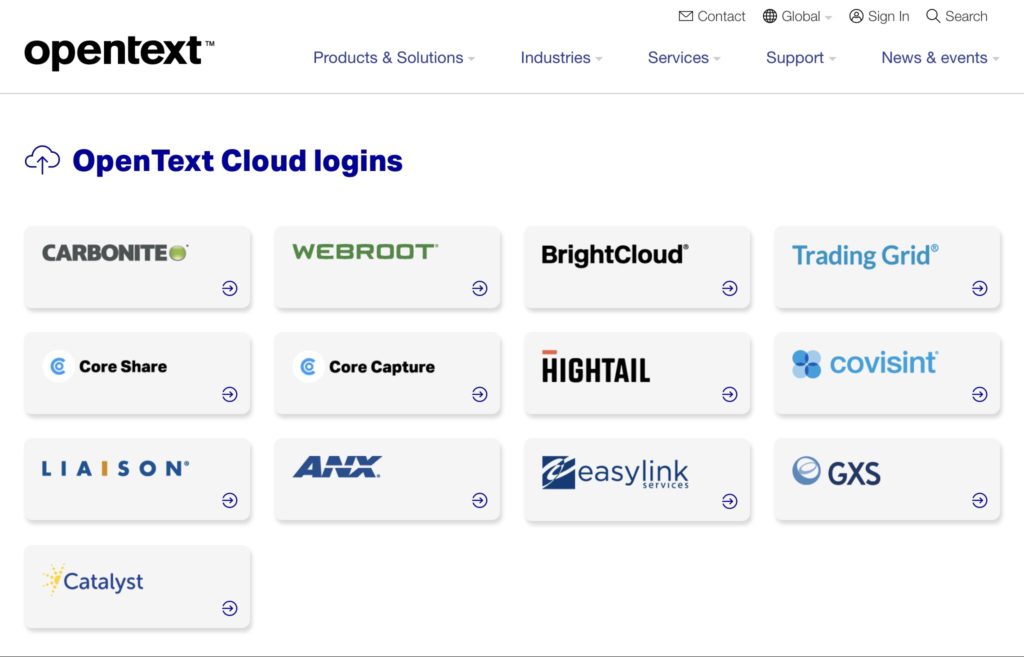Click the arrow icon on Carbonite card

(x=230, y=288)
